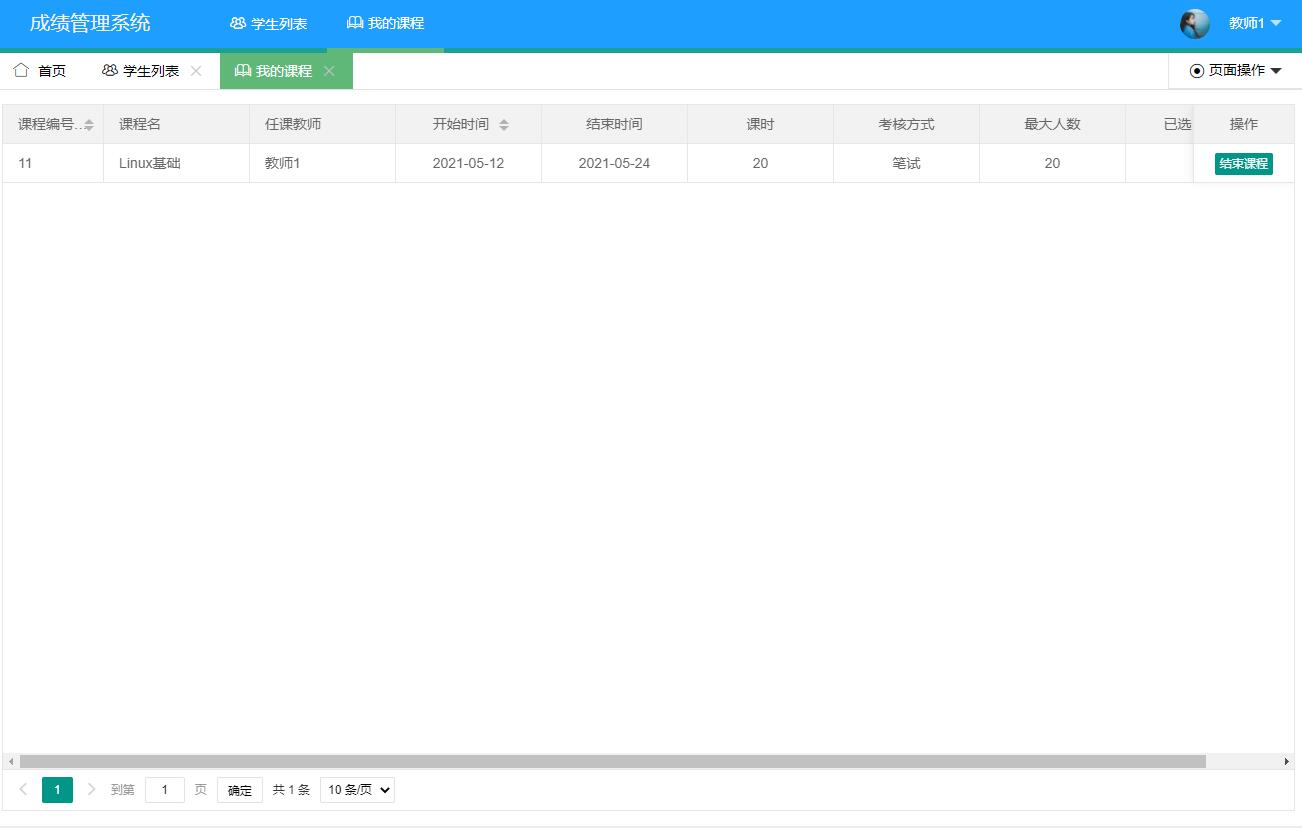Image resolution: width=1302 pixels, height=828 pixels.
Task: Click the 结束课程 button for Linux基础
Action: coord(1243,163)
